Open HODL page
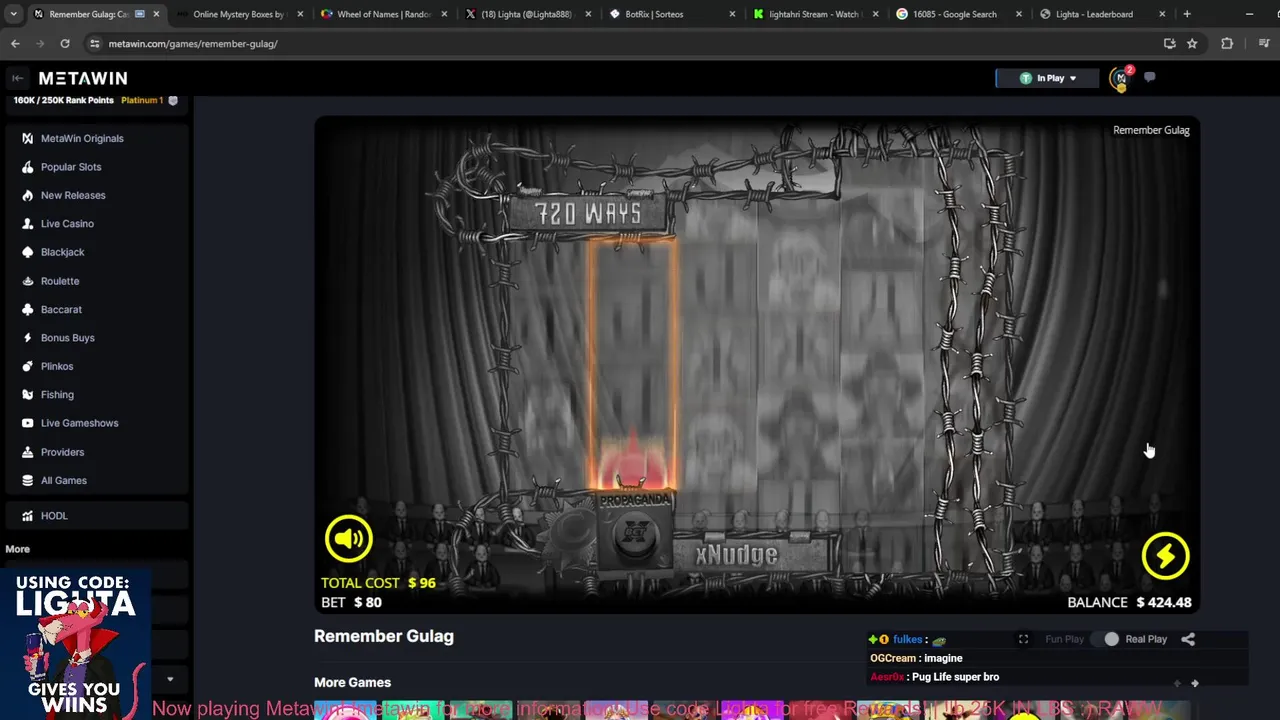1280x720 pixels. click(54, 516)
